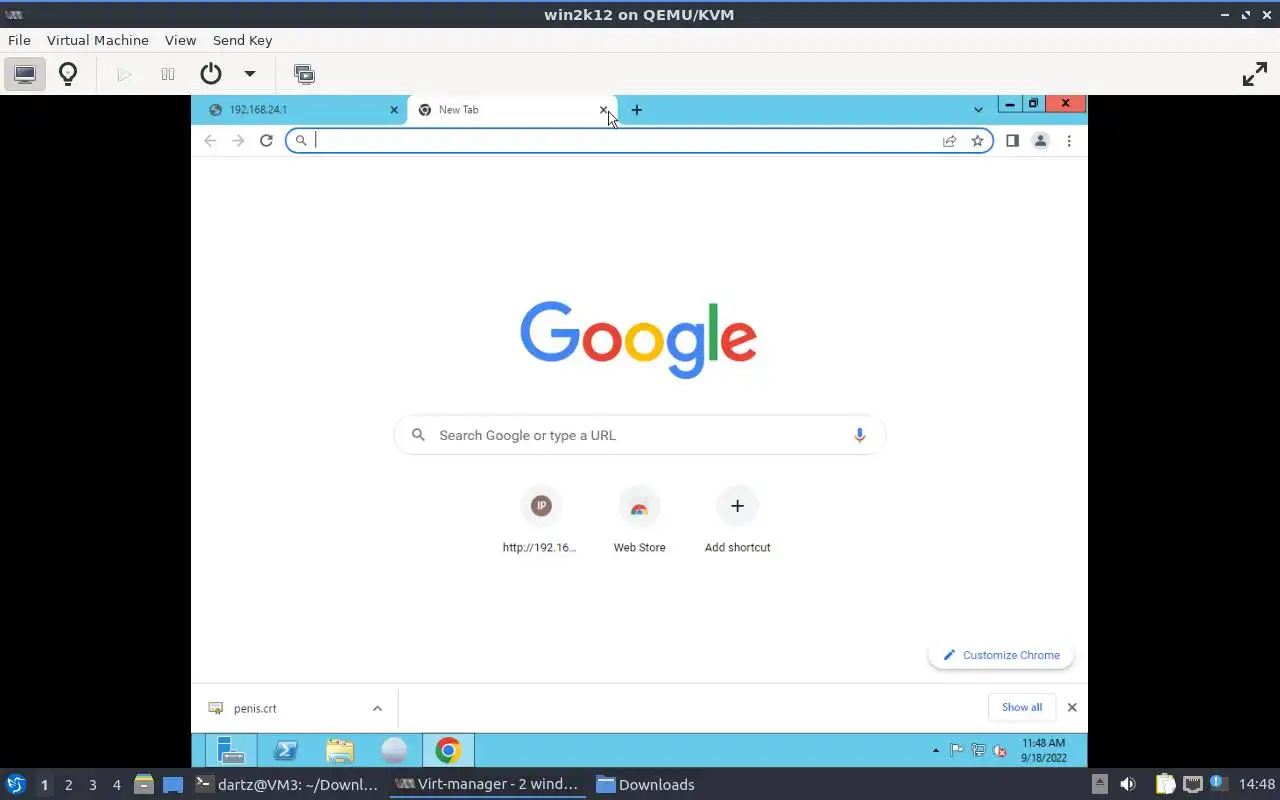Switch to workspace 2
The width and height of the screenshot is (1280, 800).
pos(68,785)
